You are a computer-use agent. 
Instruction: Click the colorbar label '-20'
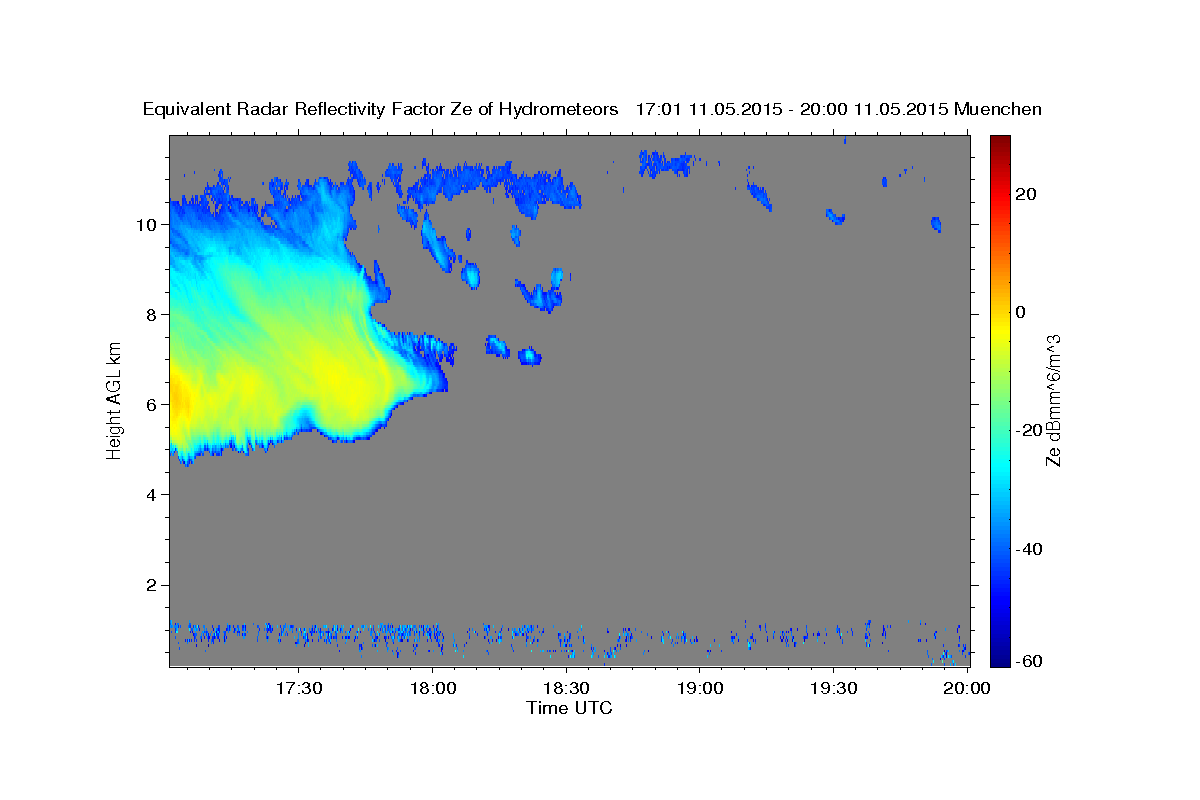pyautogui.click(x=1029, y=430)
